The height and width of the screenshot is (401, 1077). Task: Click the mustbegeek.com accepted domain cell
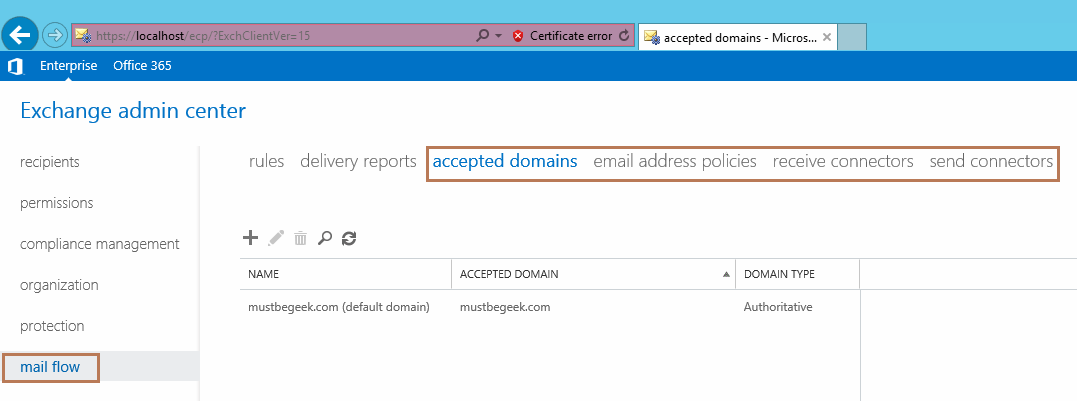[505, 307]
